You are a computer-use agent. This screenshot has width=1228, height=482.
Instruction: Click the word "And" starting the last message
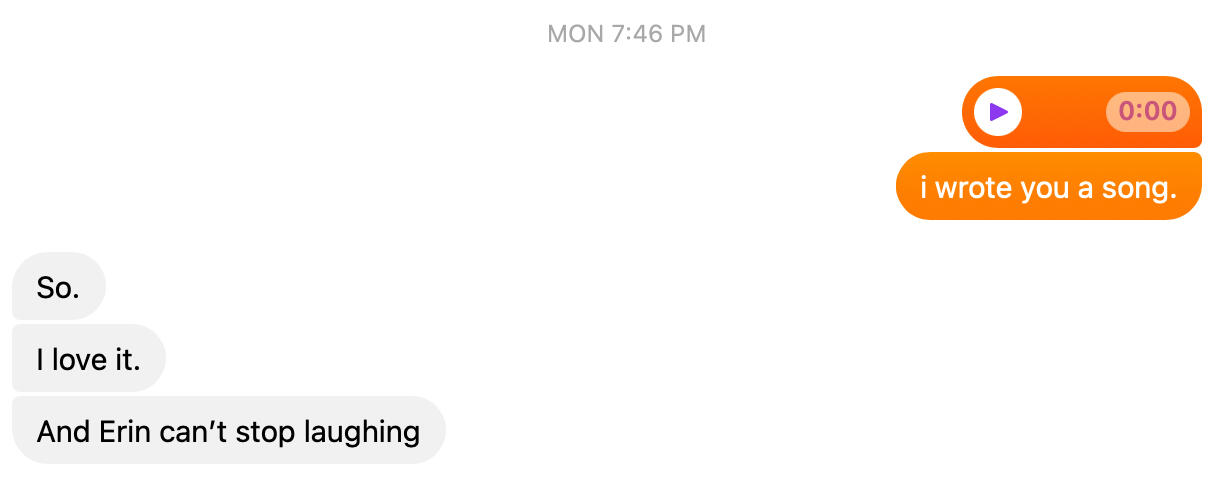click(x=62, y=431)
